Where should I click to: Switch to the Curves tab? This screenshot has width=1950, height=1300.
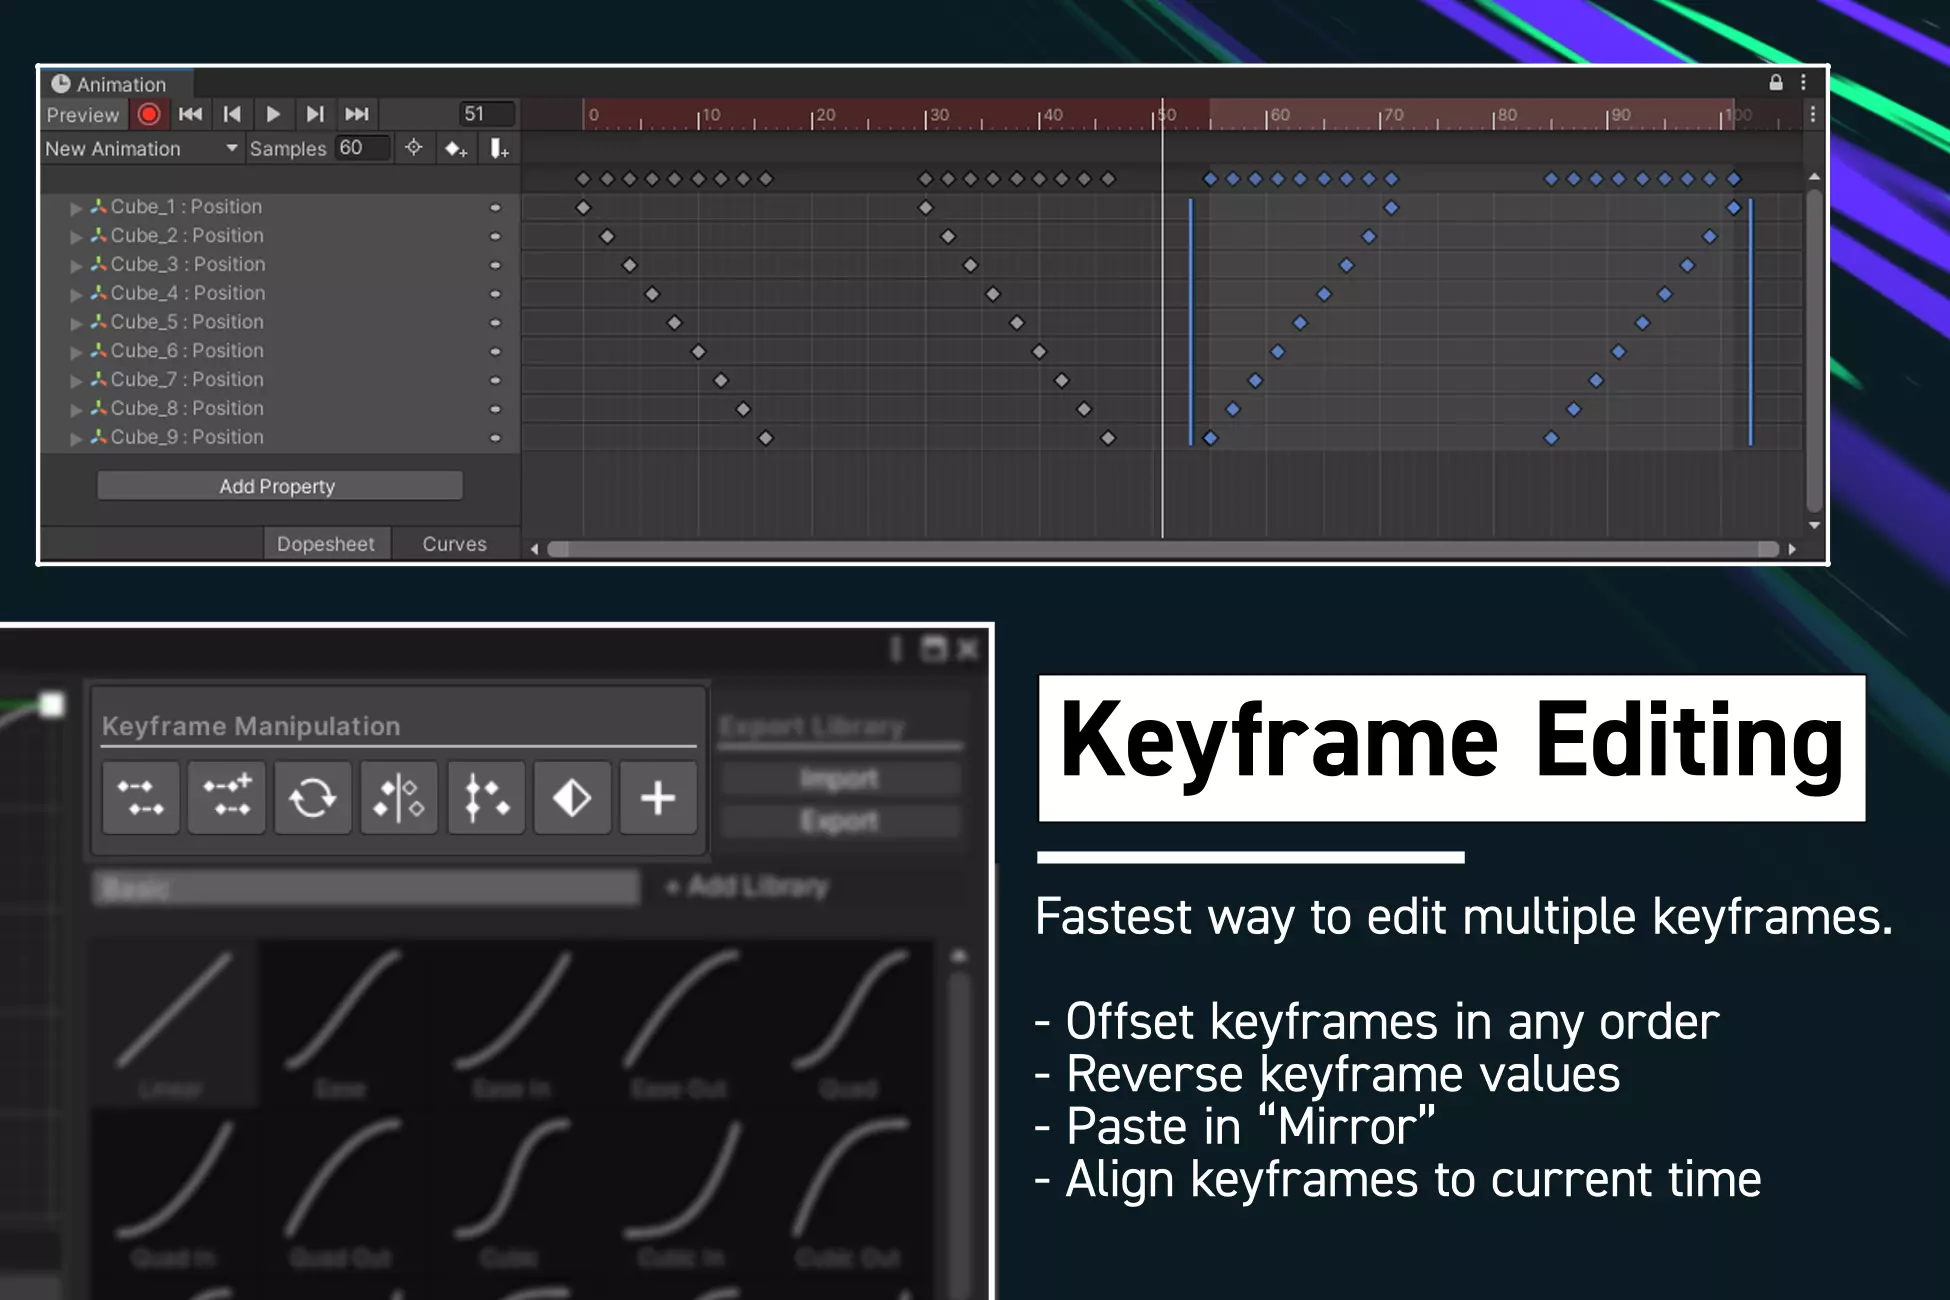454,544
